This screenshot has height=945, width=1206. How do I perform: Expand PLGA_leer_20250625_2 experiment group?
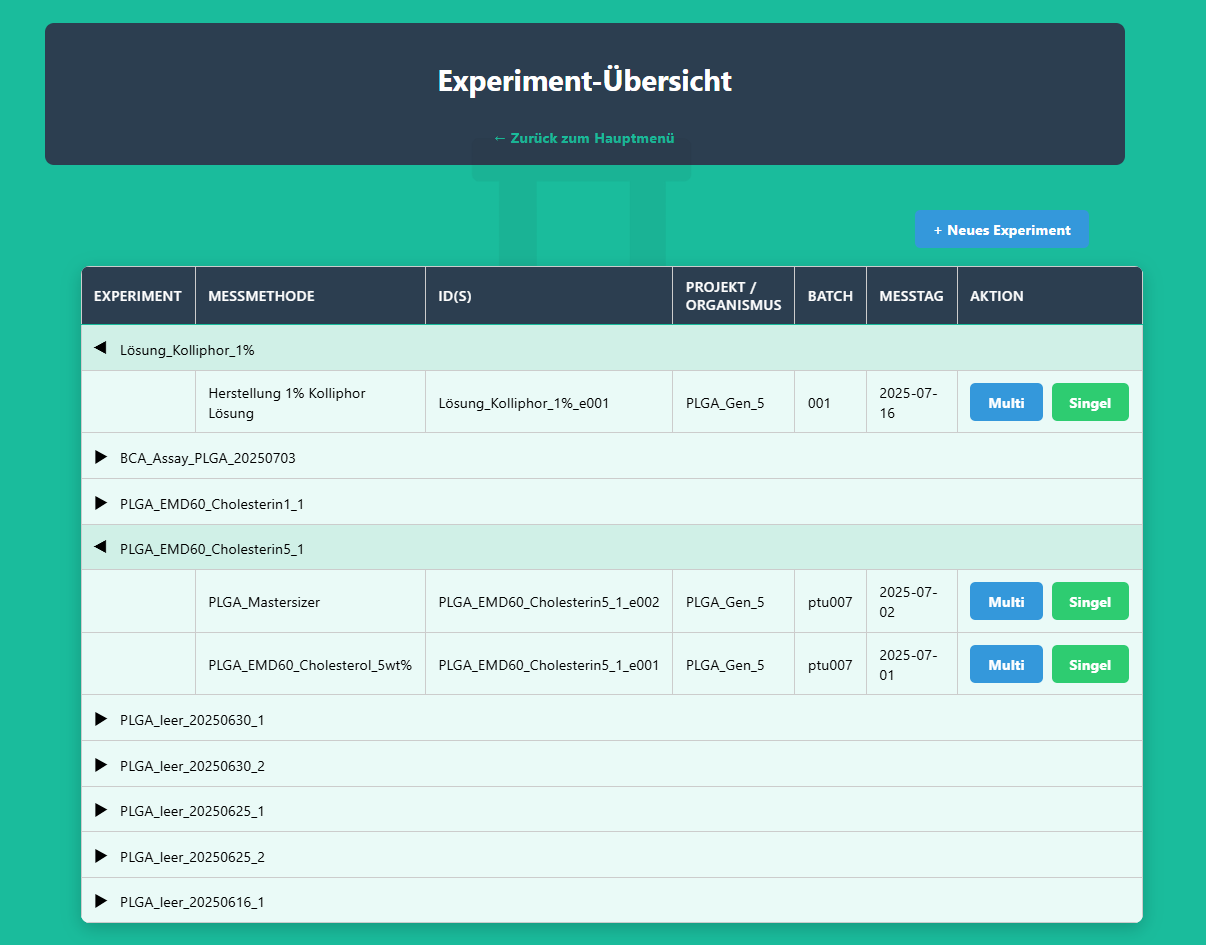[100, 856]
